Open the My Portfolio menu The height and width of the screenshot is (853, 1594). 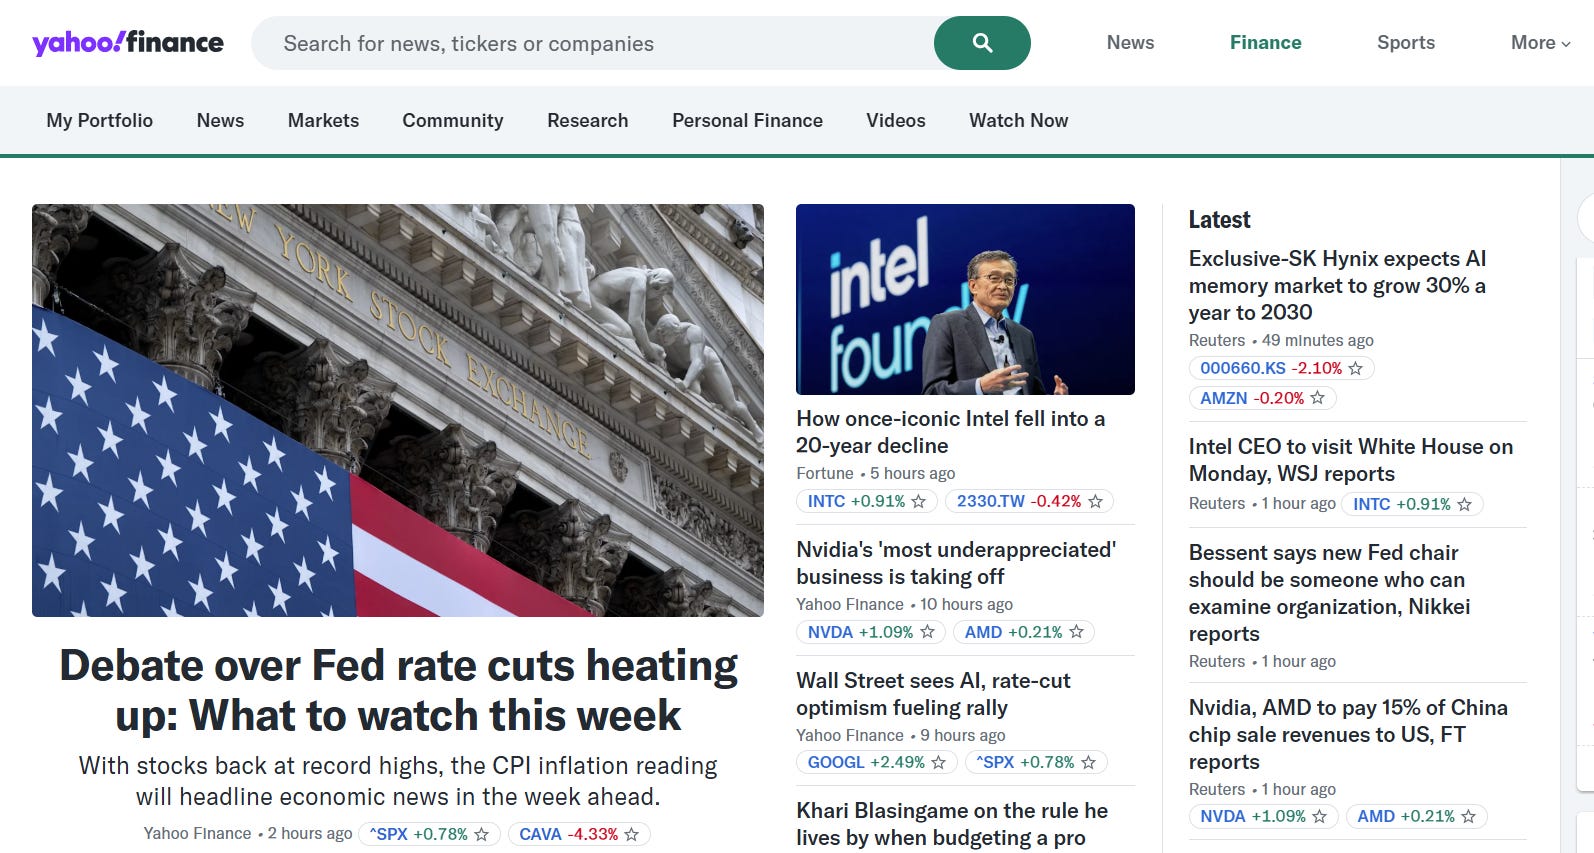click(99, 120)
